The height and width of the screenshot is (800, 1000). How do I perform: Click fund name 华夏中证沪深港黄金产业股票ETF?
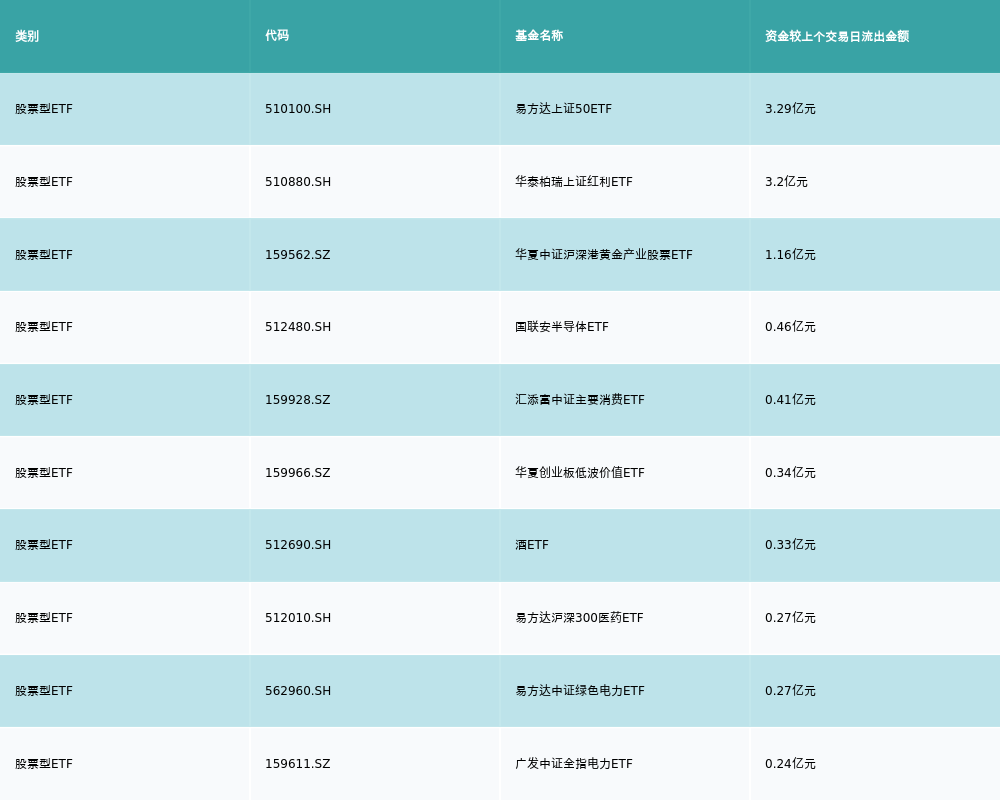coord(604,255)
